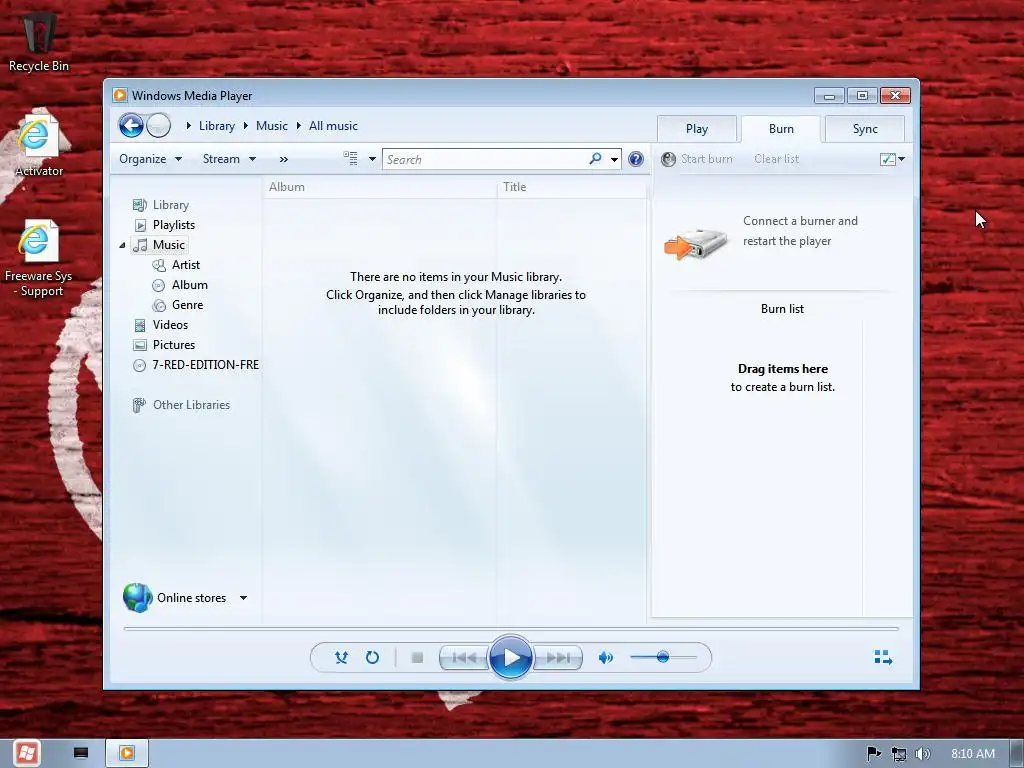
Task: Click the volume slider handle
Action: [662, 657]
